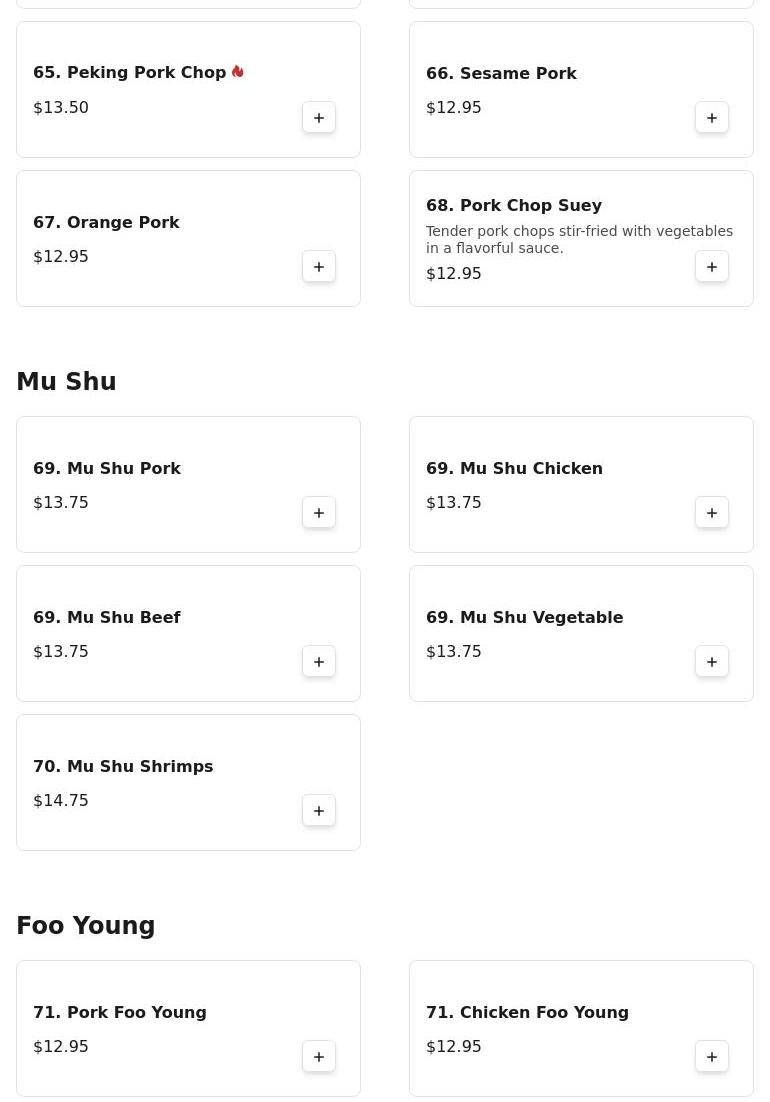Add Peking Pork Chop to cart

click(x=319, y=118)
